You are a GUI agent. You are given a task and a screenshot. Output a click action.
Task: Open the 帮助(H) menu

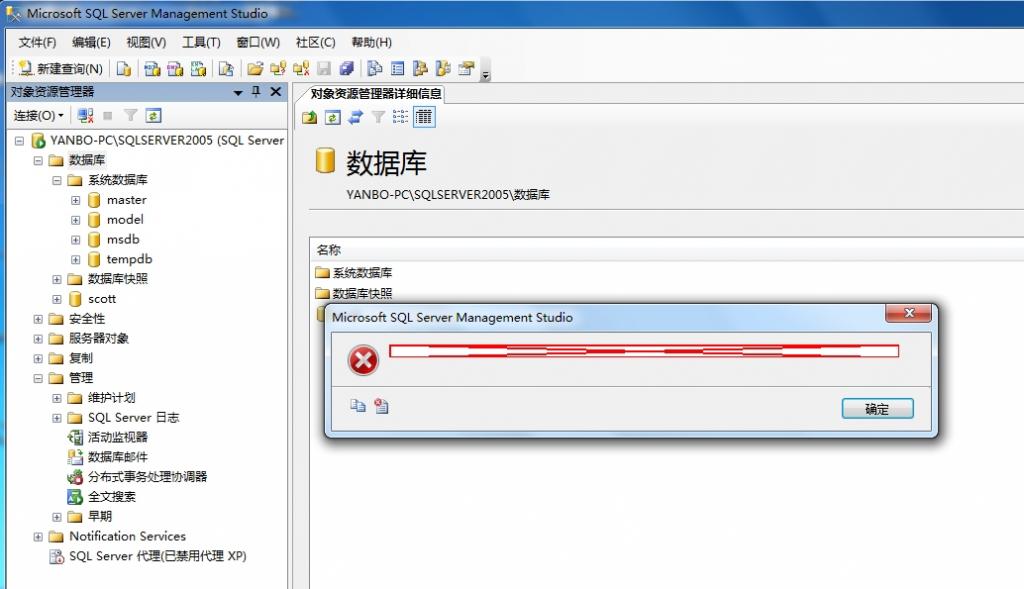pyautogui.click(x=372, y=42)
